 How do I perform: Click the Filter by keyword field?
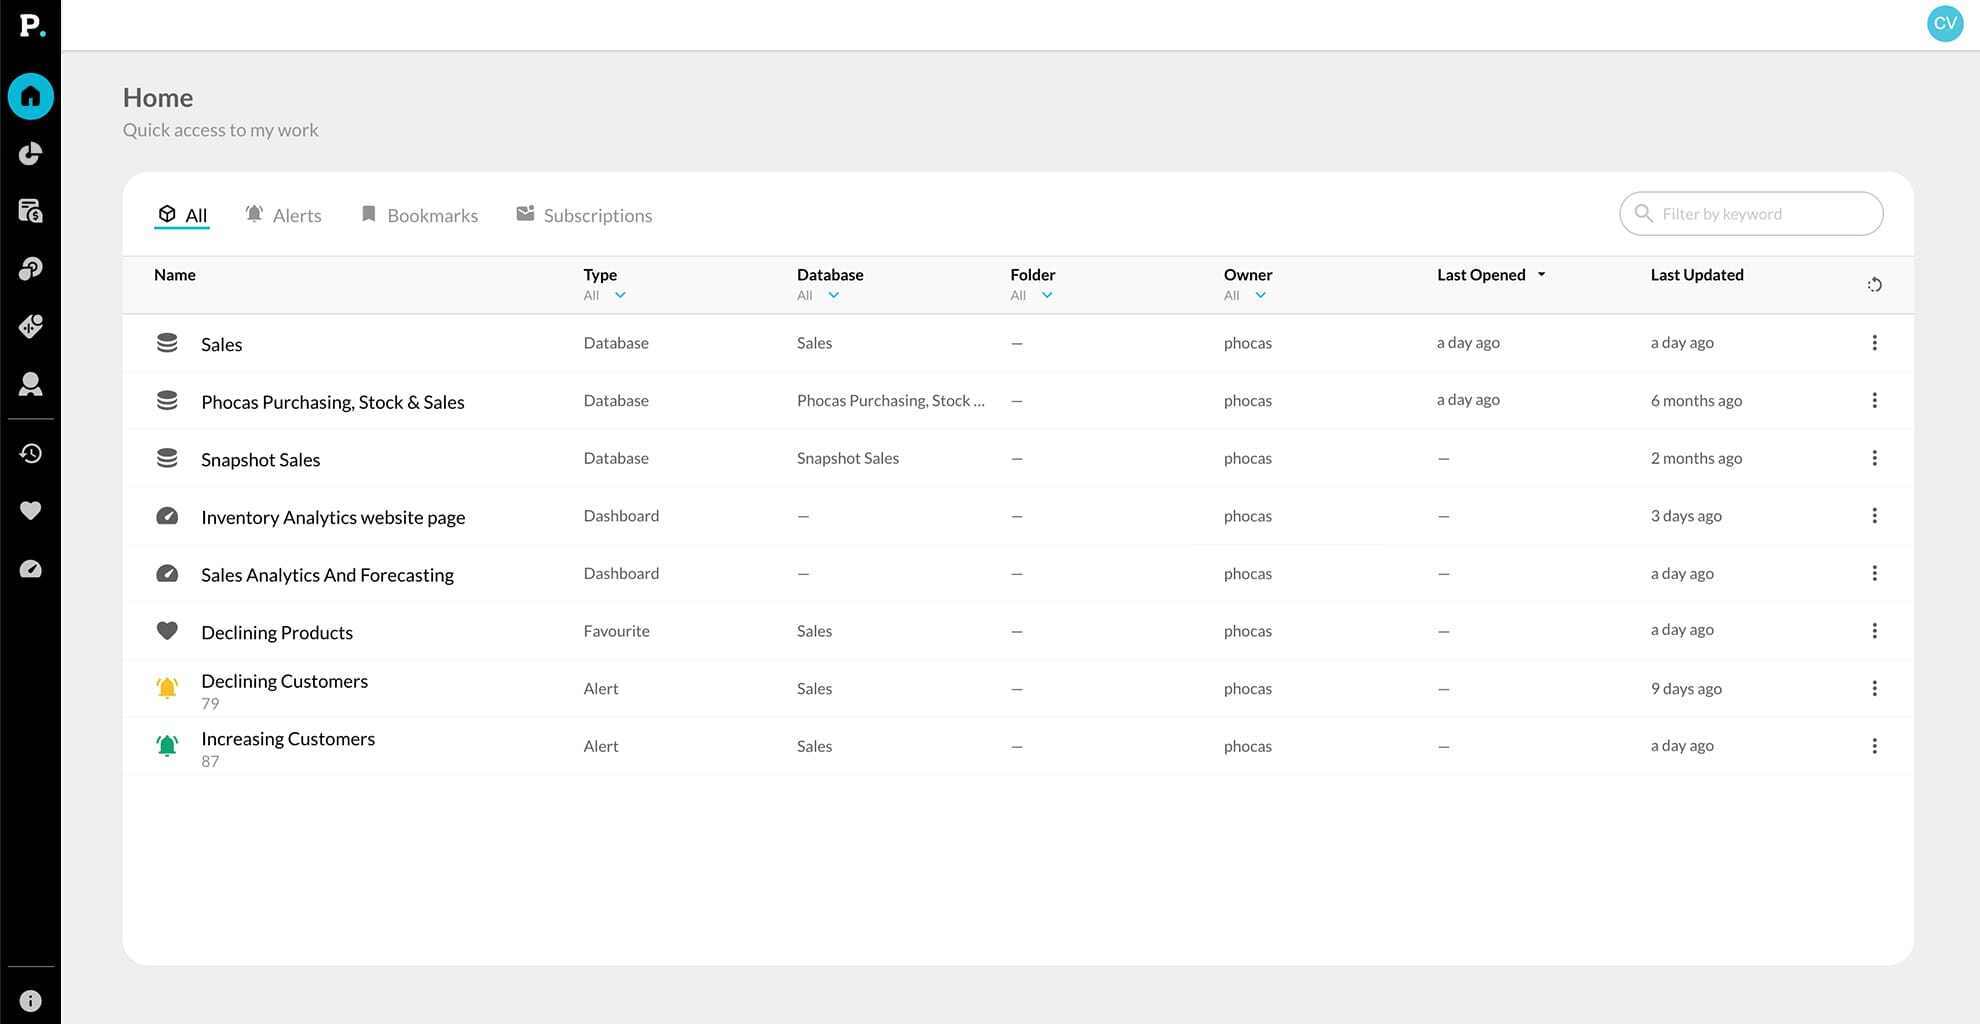(1760, 214)
